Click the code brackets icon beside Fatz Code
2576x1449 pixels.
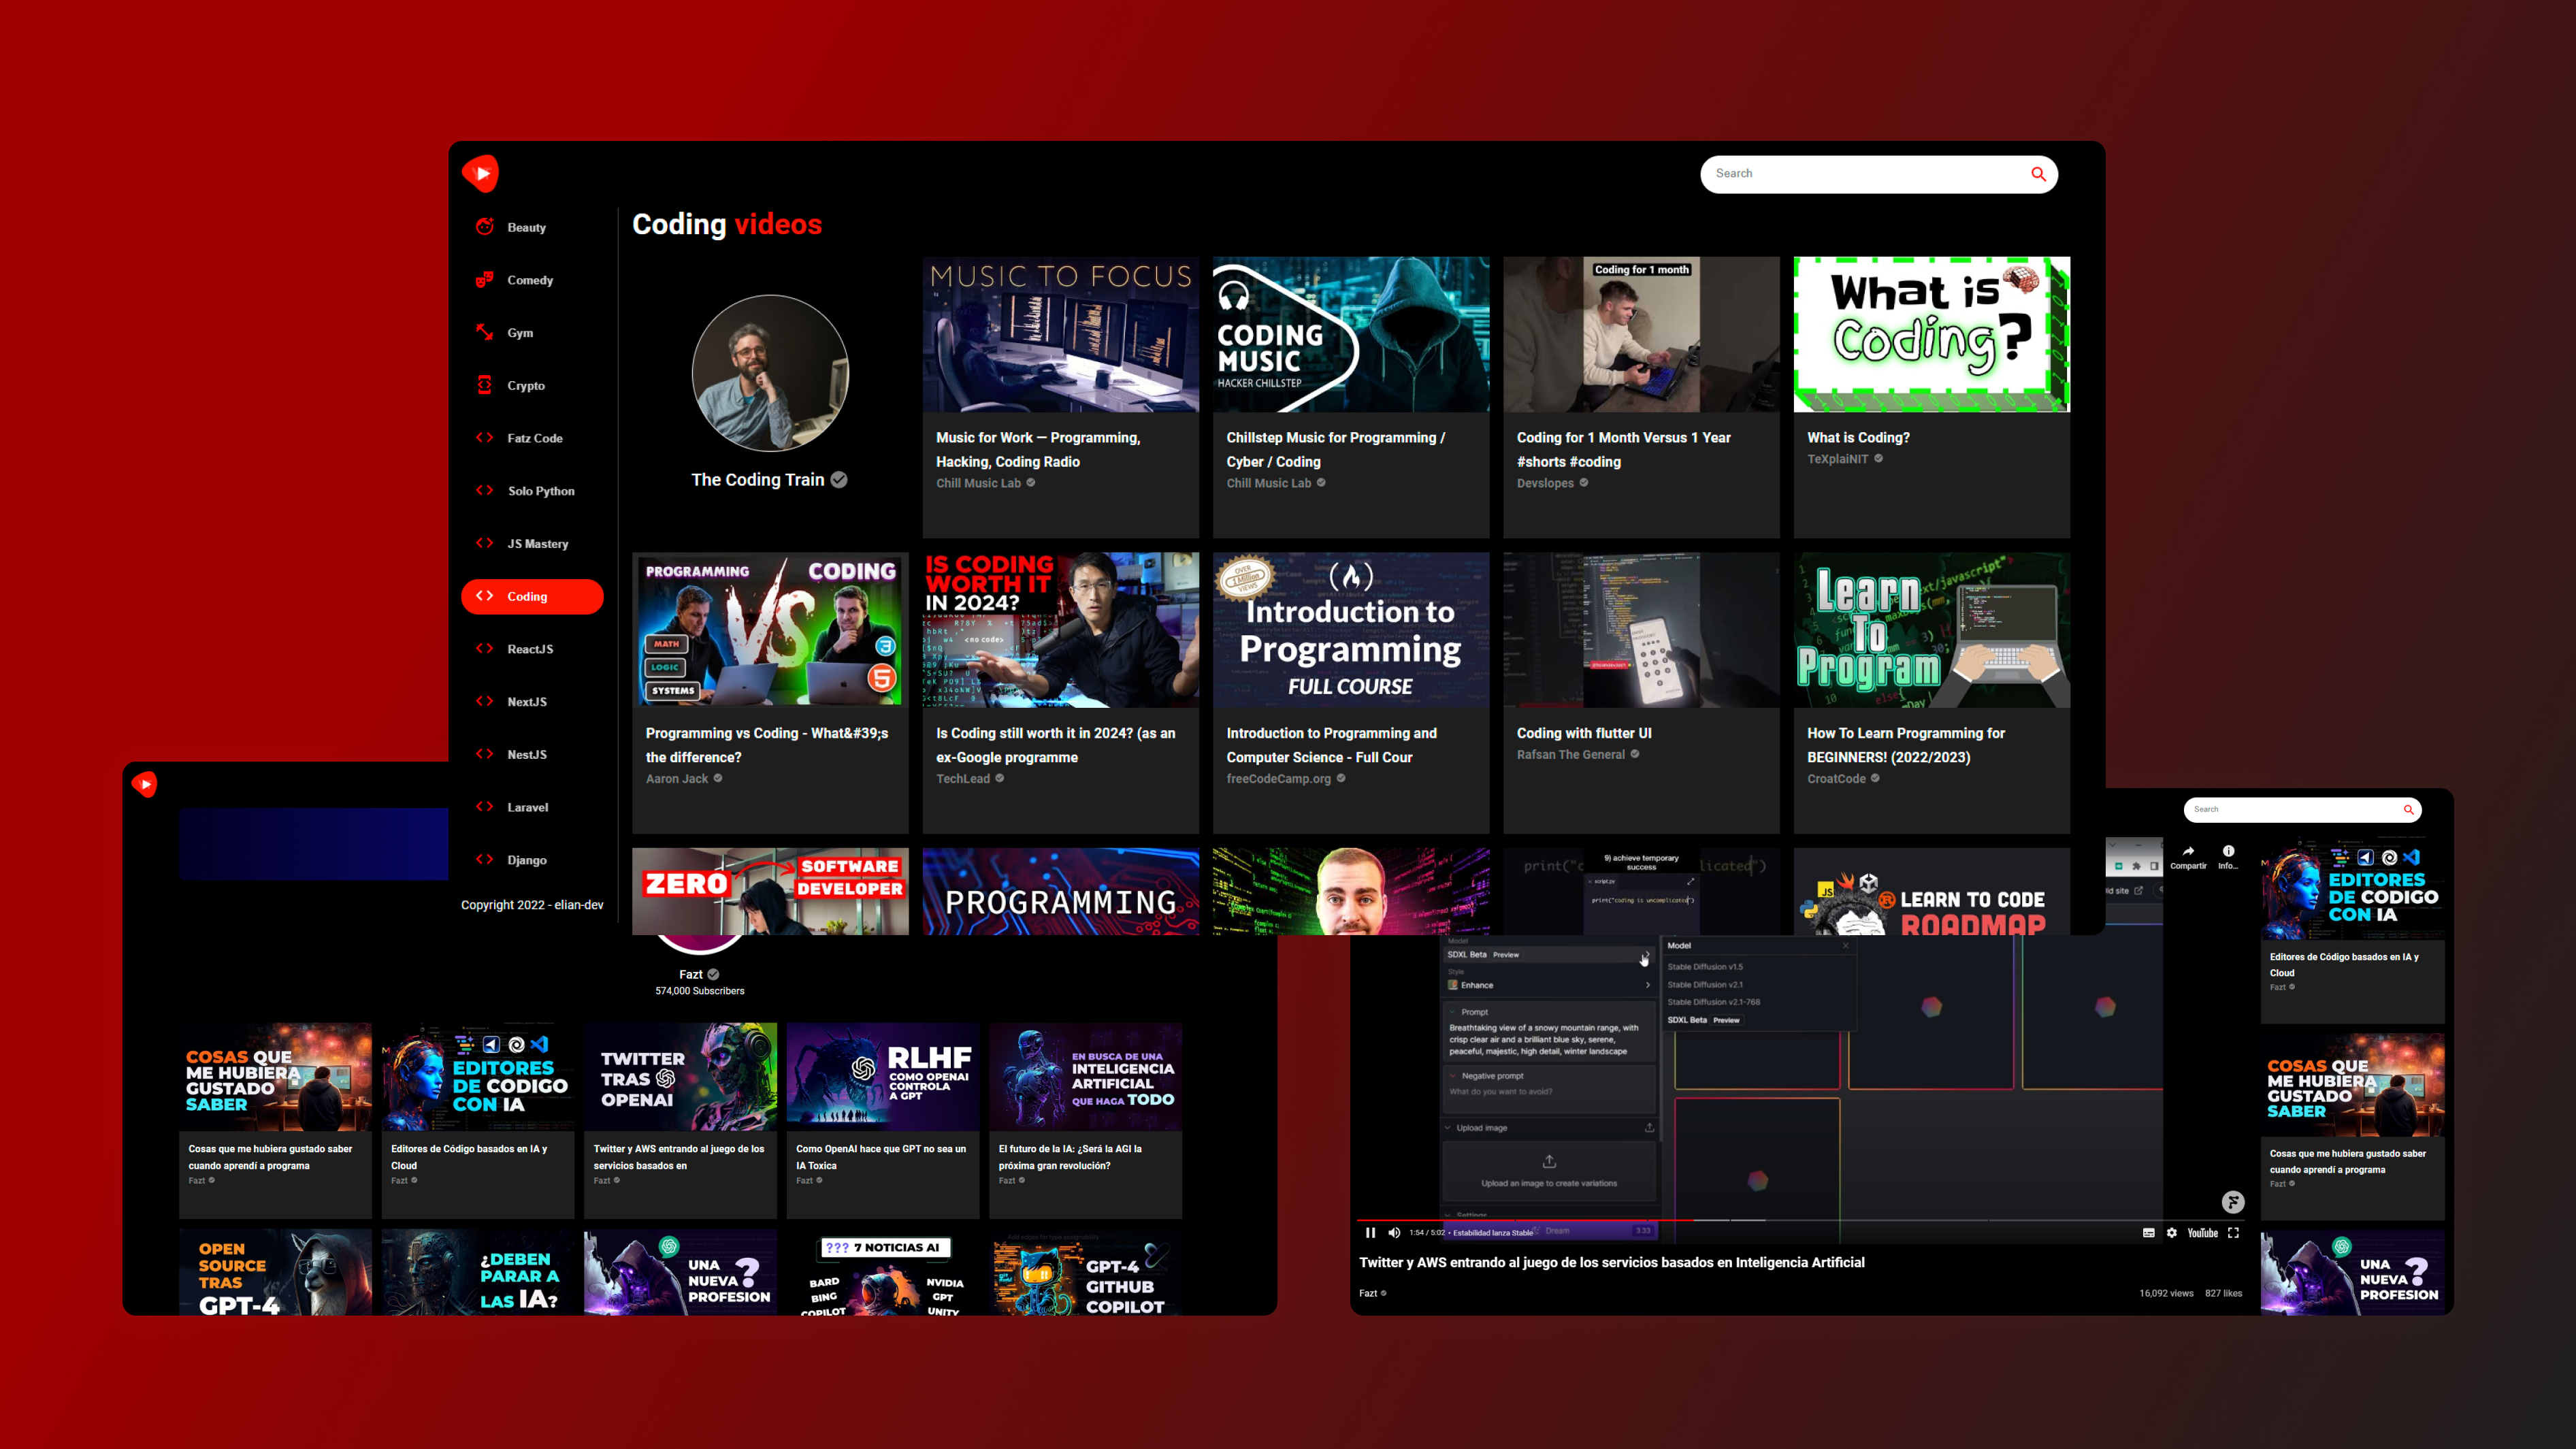click(x=485, y=438)
